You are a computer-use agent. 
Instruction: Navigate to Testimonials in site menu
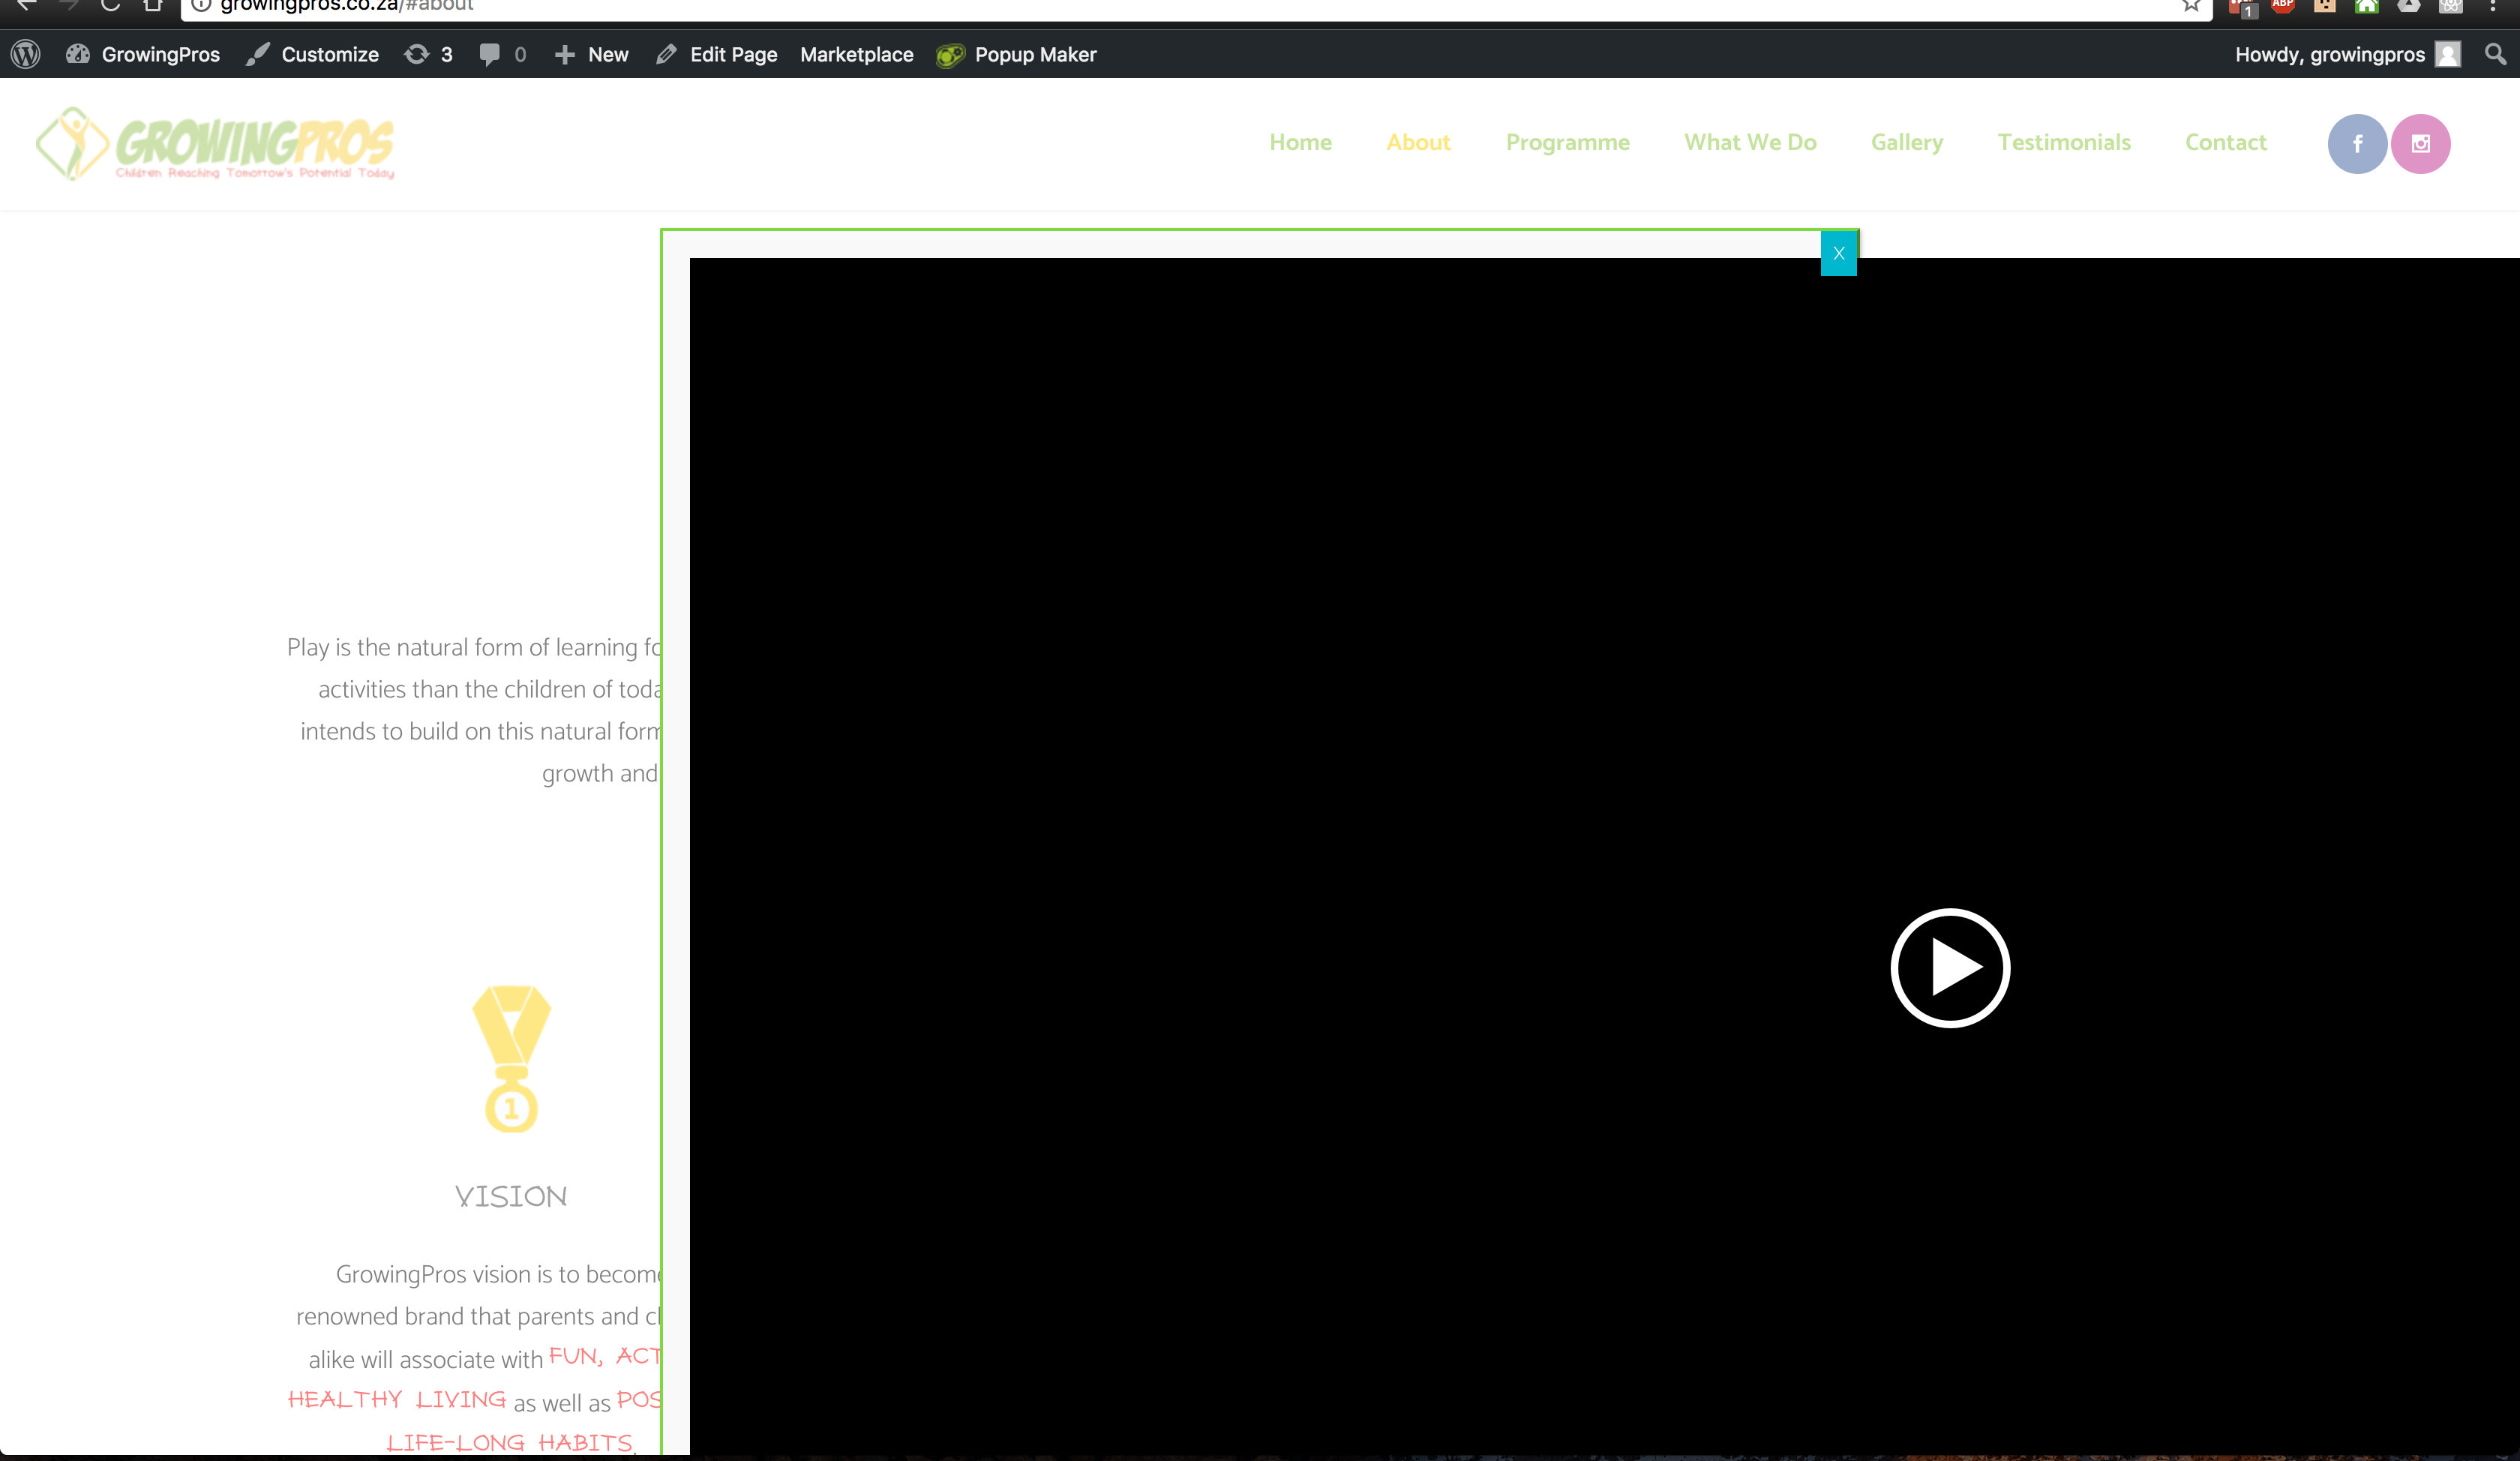(x=2064, y=142)
